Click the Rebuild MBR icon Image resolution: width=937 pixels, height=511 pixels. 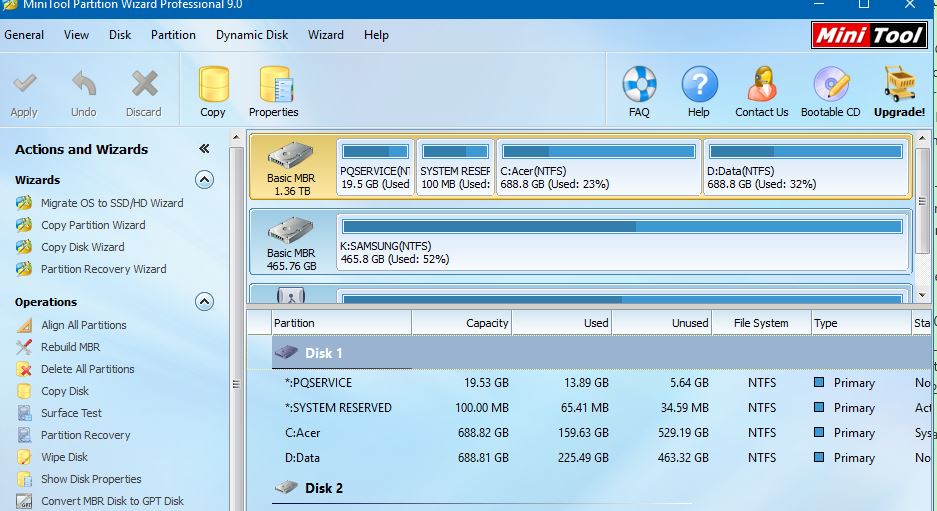tap(24, 347)
